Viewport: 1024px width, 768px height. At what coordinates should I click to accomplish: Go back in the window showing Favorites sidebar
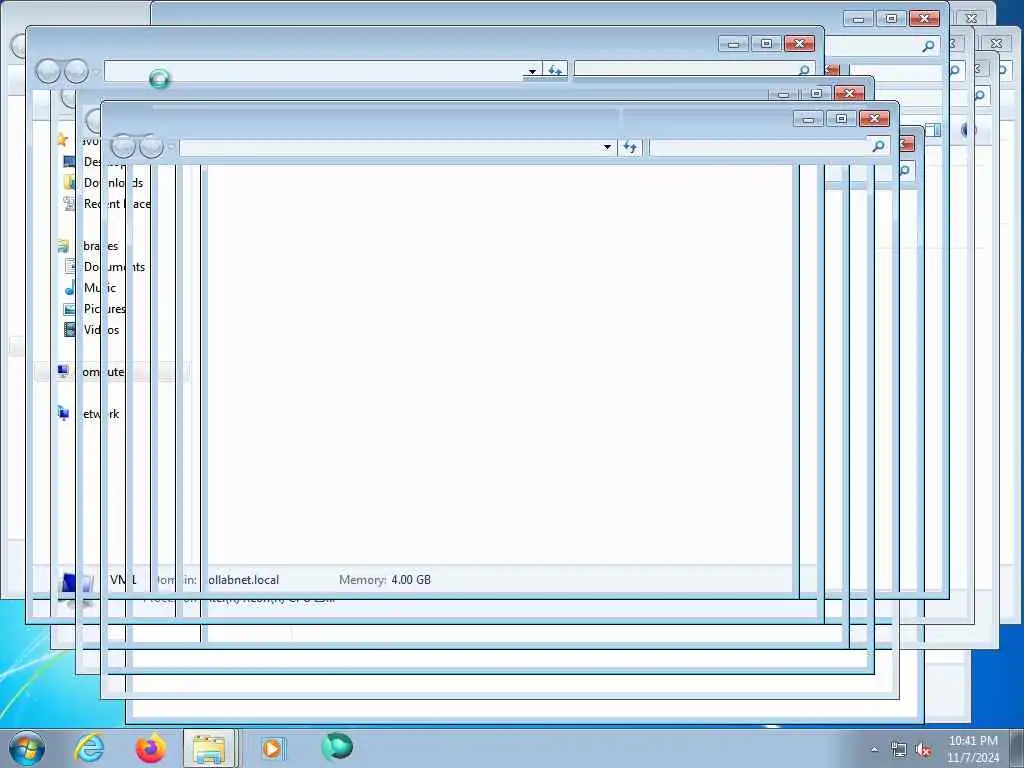click(x=48, y=71)
